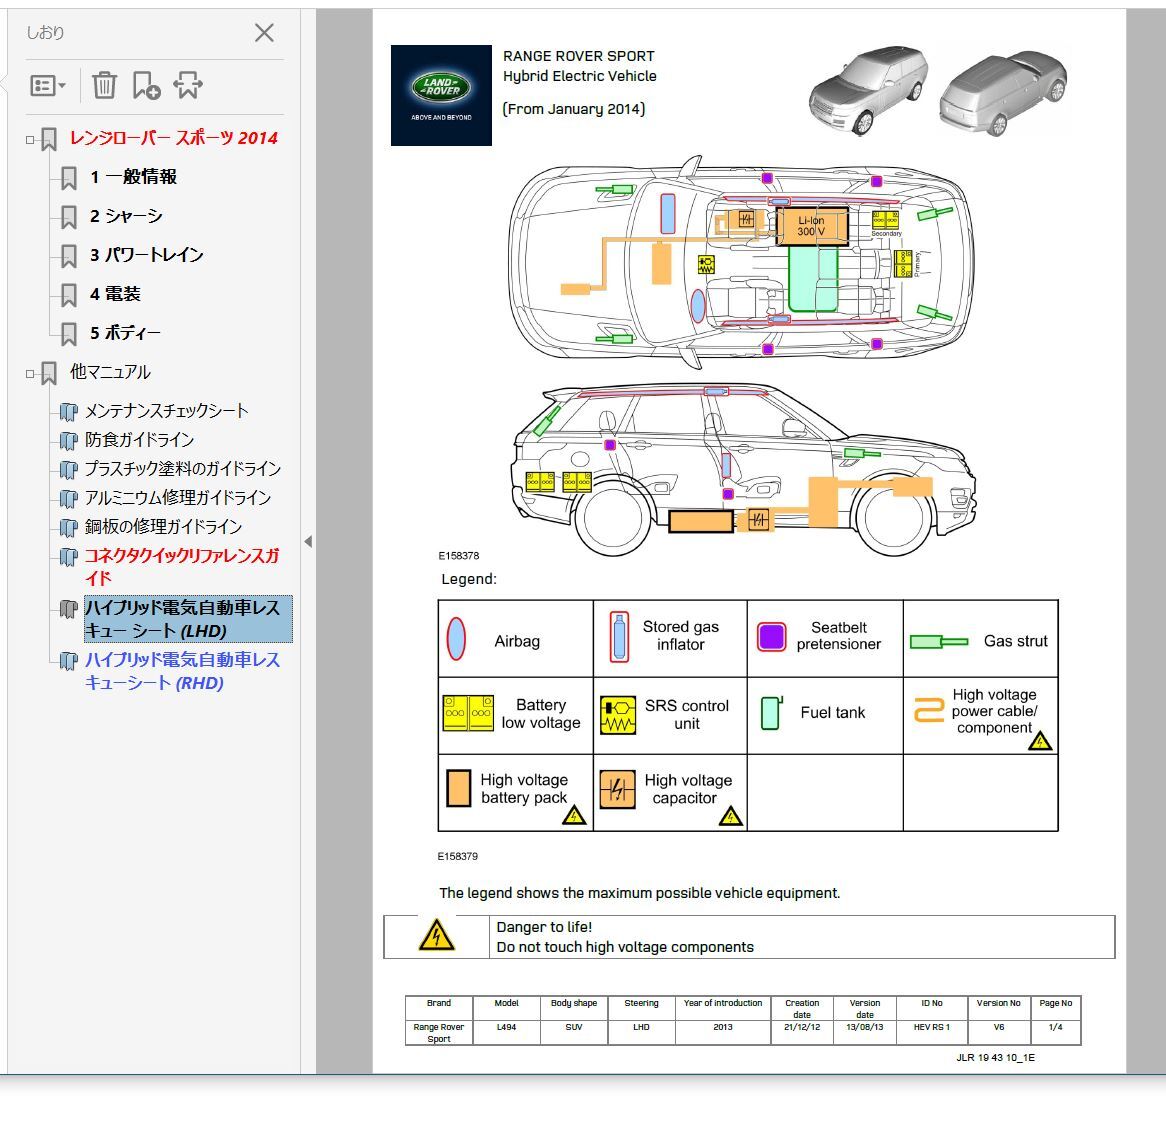Viewport: 1166px width, 1123px height.
Task: Click the Airbag legend symbol
Action: [456, 639]
